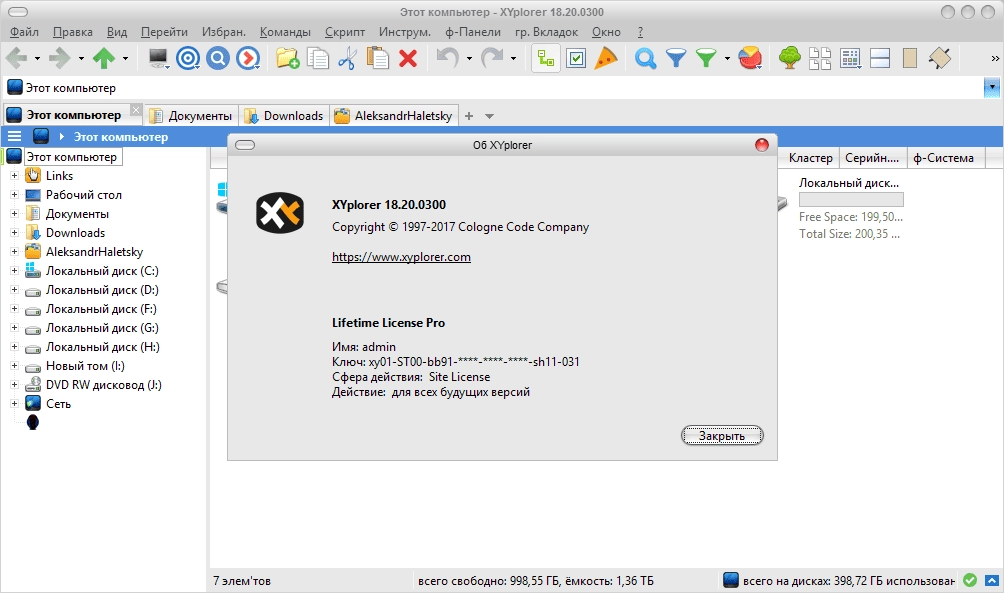Open the address bar dropdown
The height and width of the screenshot is (593, 1004).
coord(992,87)
